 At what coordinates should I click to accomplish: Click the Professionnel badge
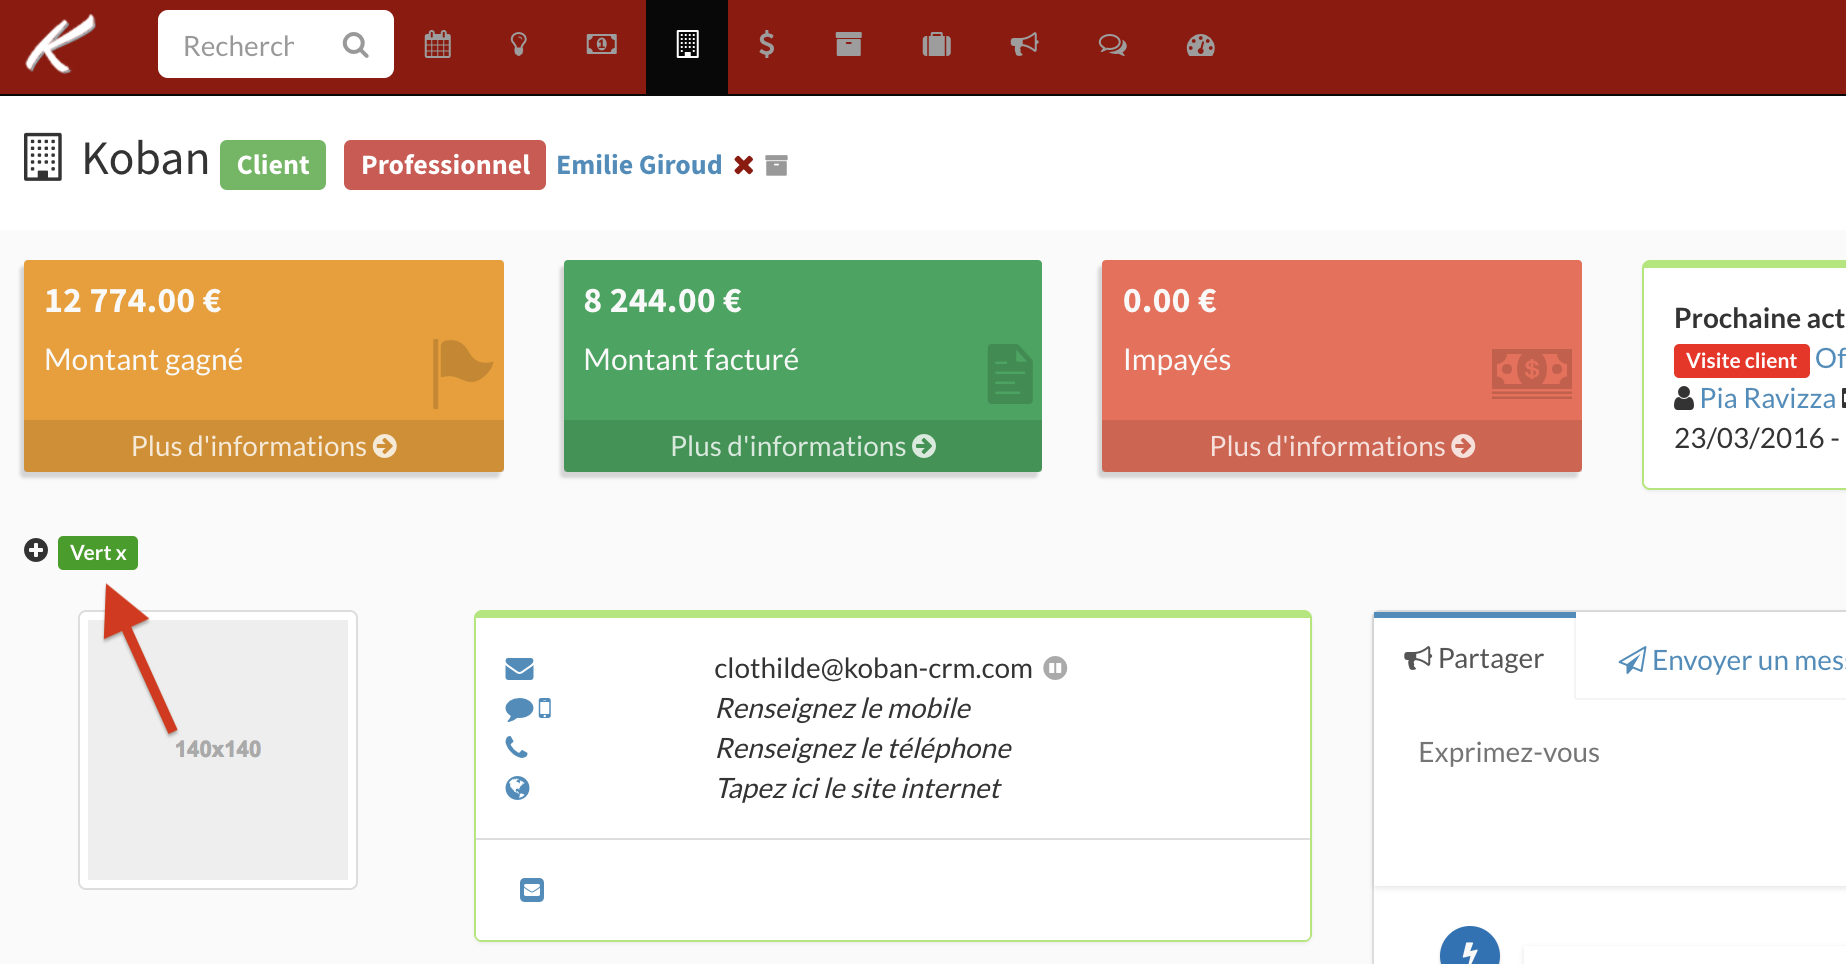tap(445, 165)
